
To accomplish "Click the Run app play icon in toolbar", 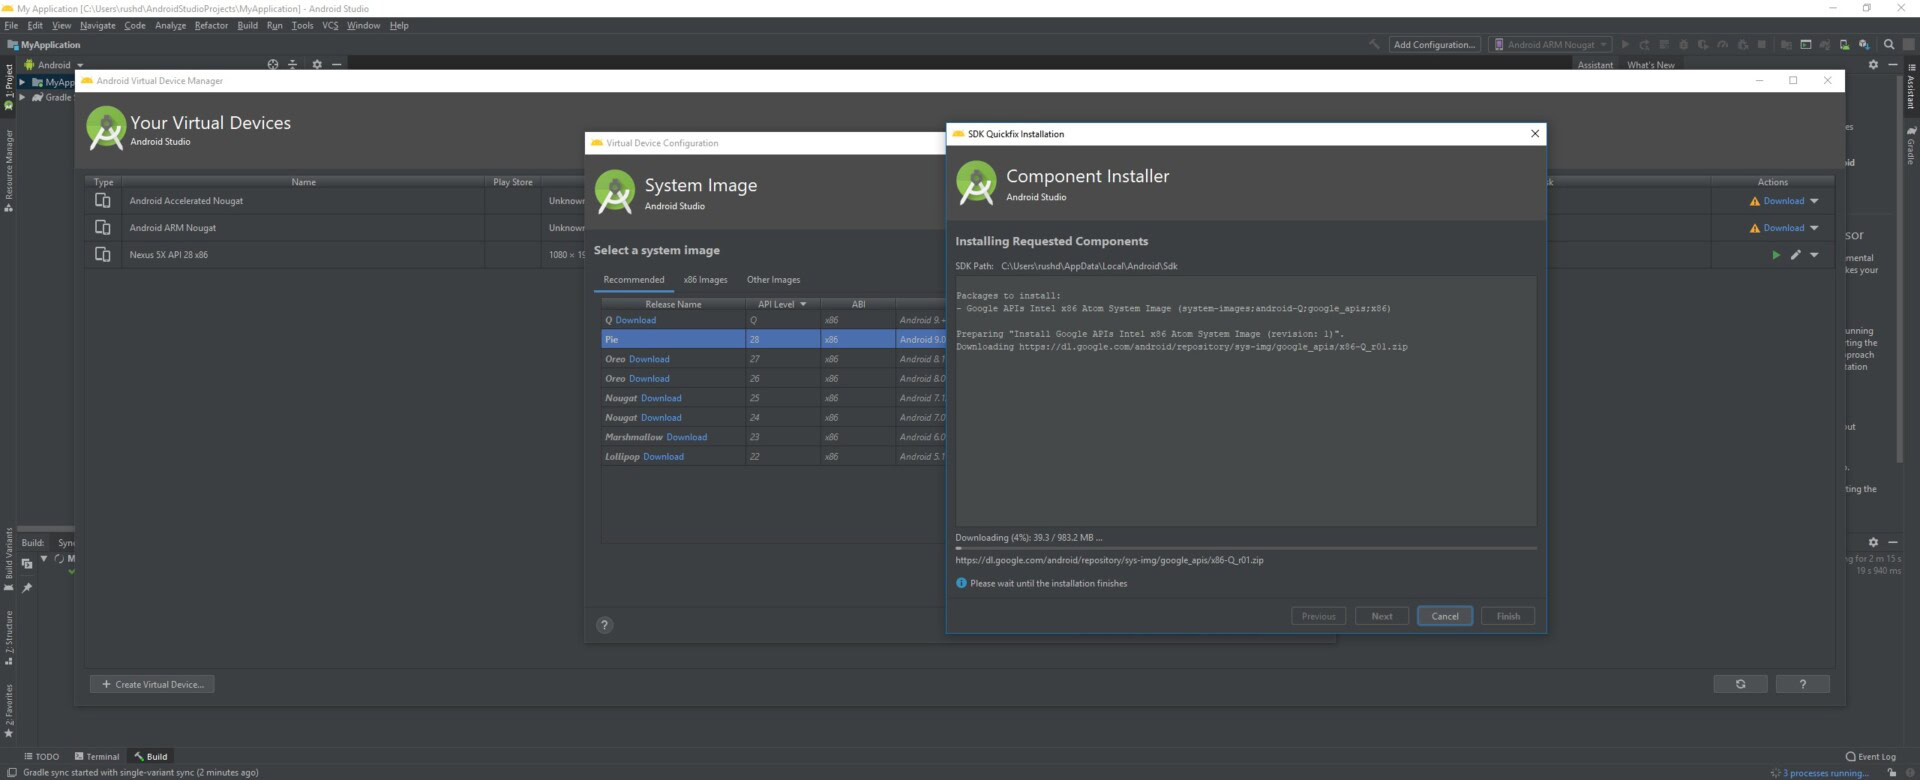I will (1625, 44).
